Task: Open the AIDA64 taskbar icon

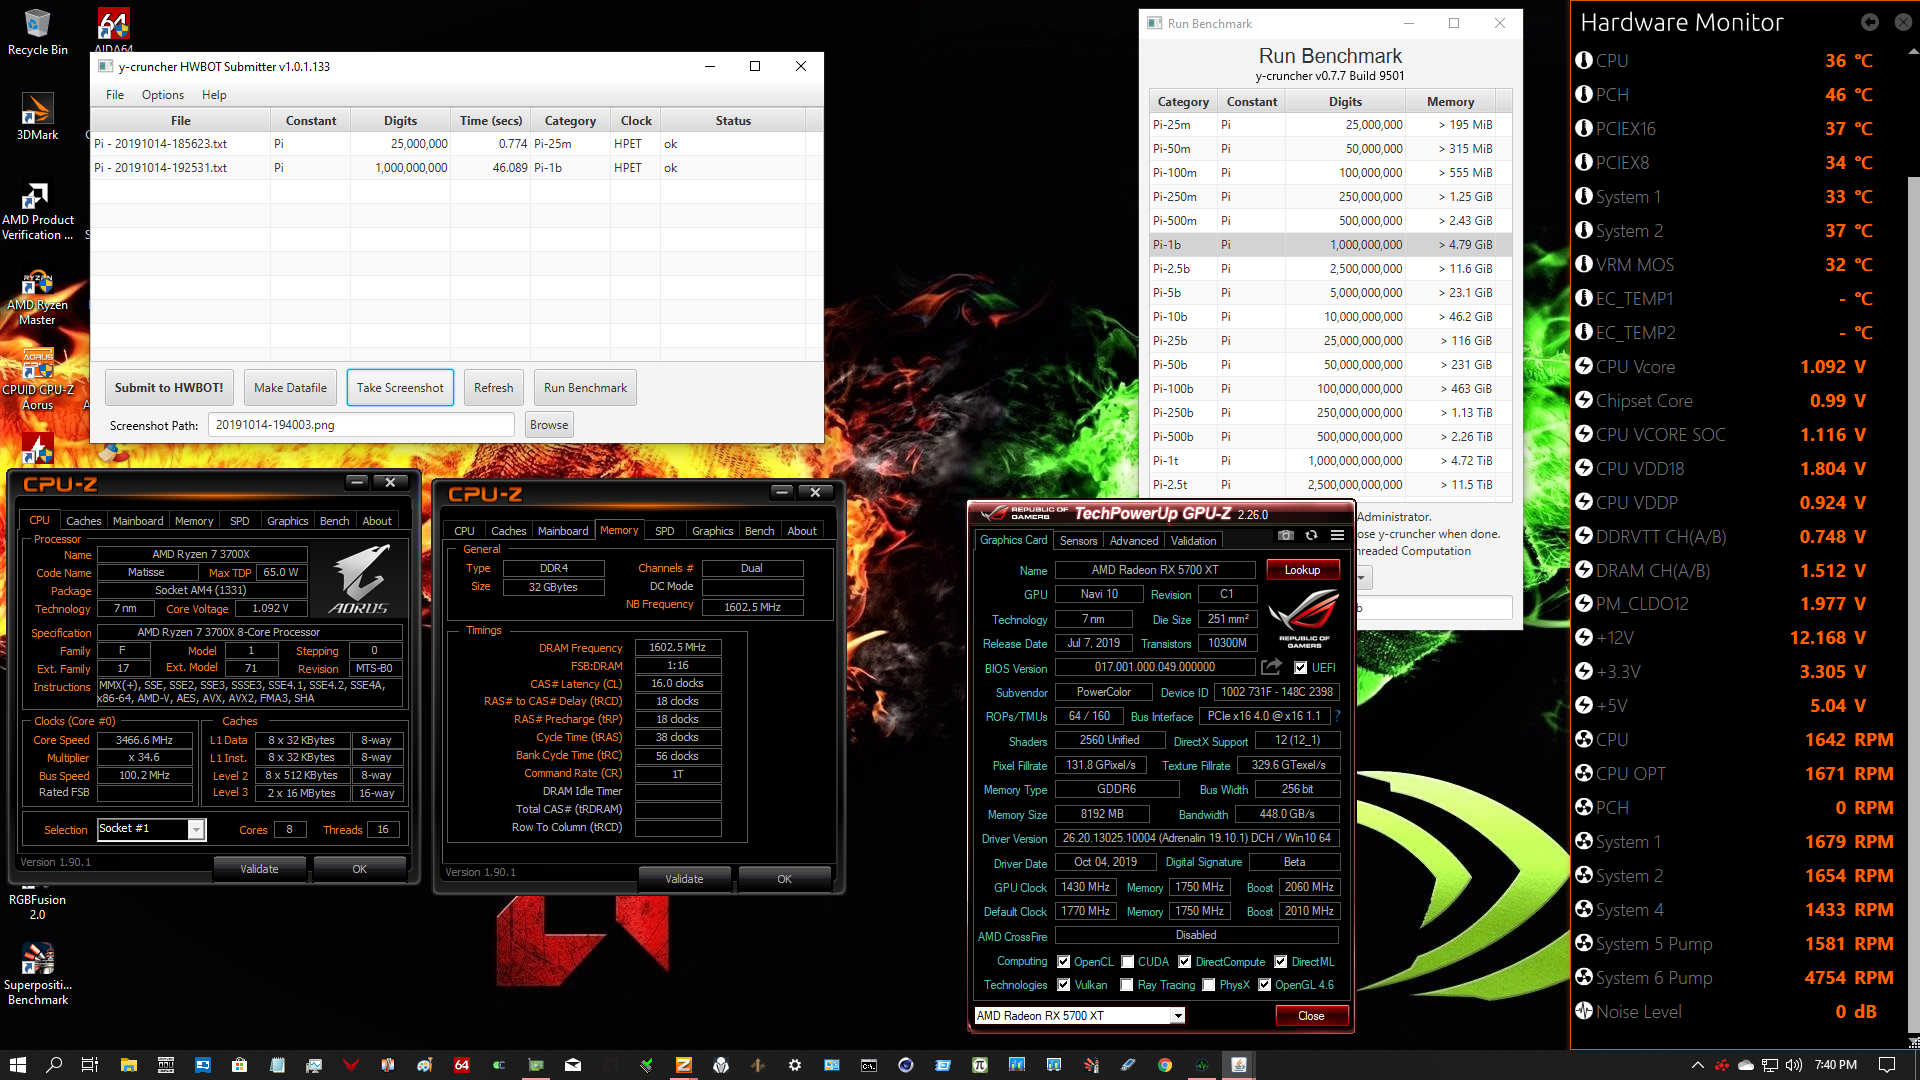Action: (x=461, y=1065)
